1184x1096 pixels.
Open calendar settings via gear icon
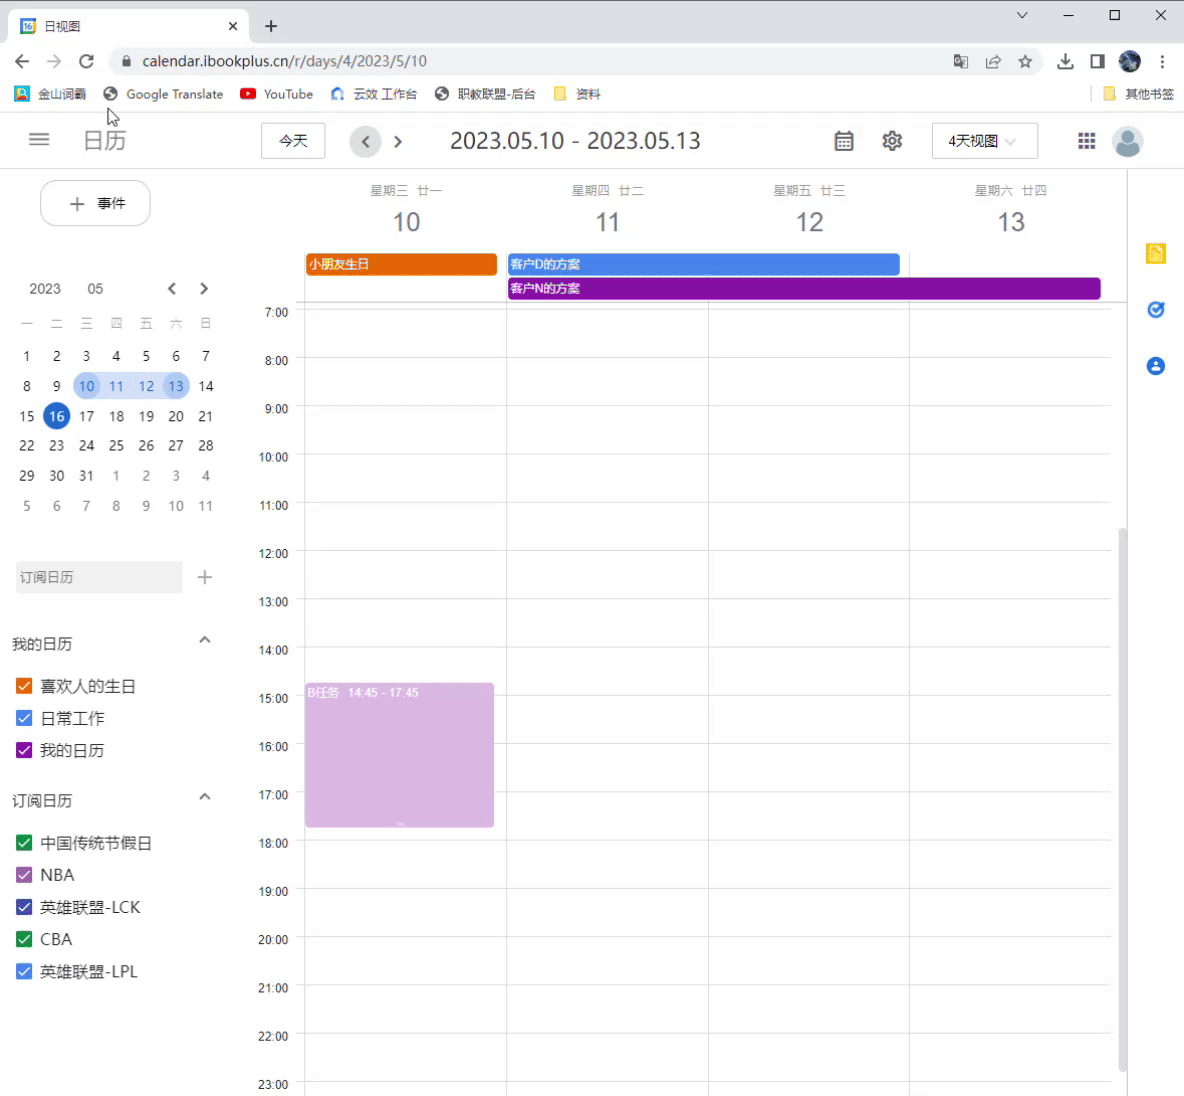(x=891, y=141)
